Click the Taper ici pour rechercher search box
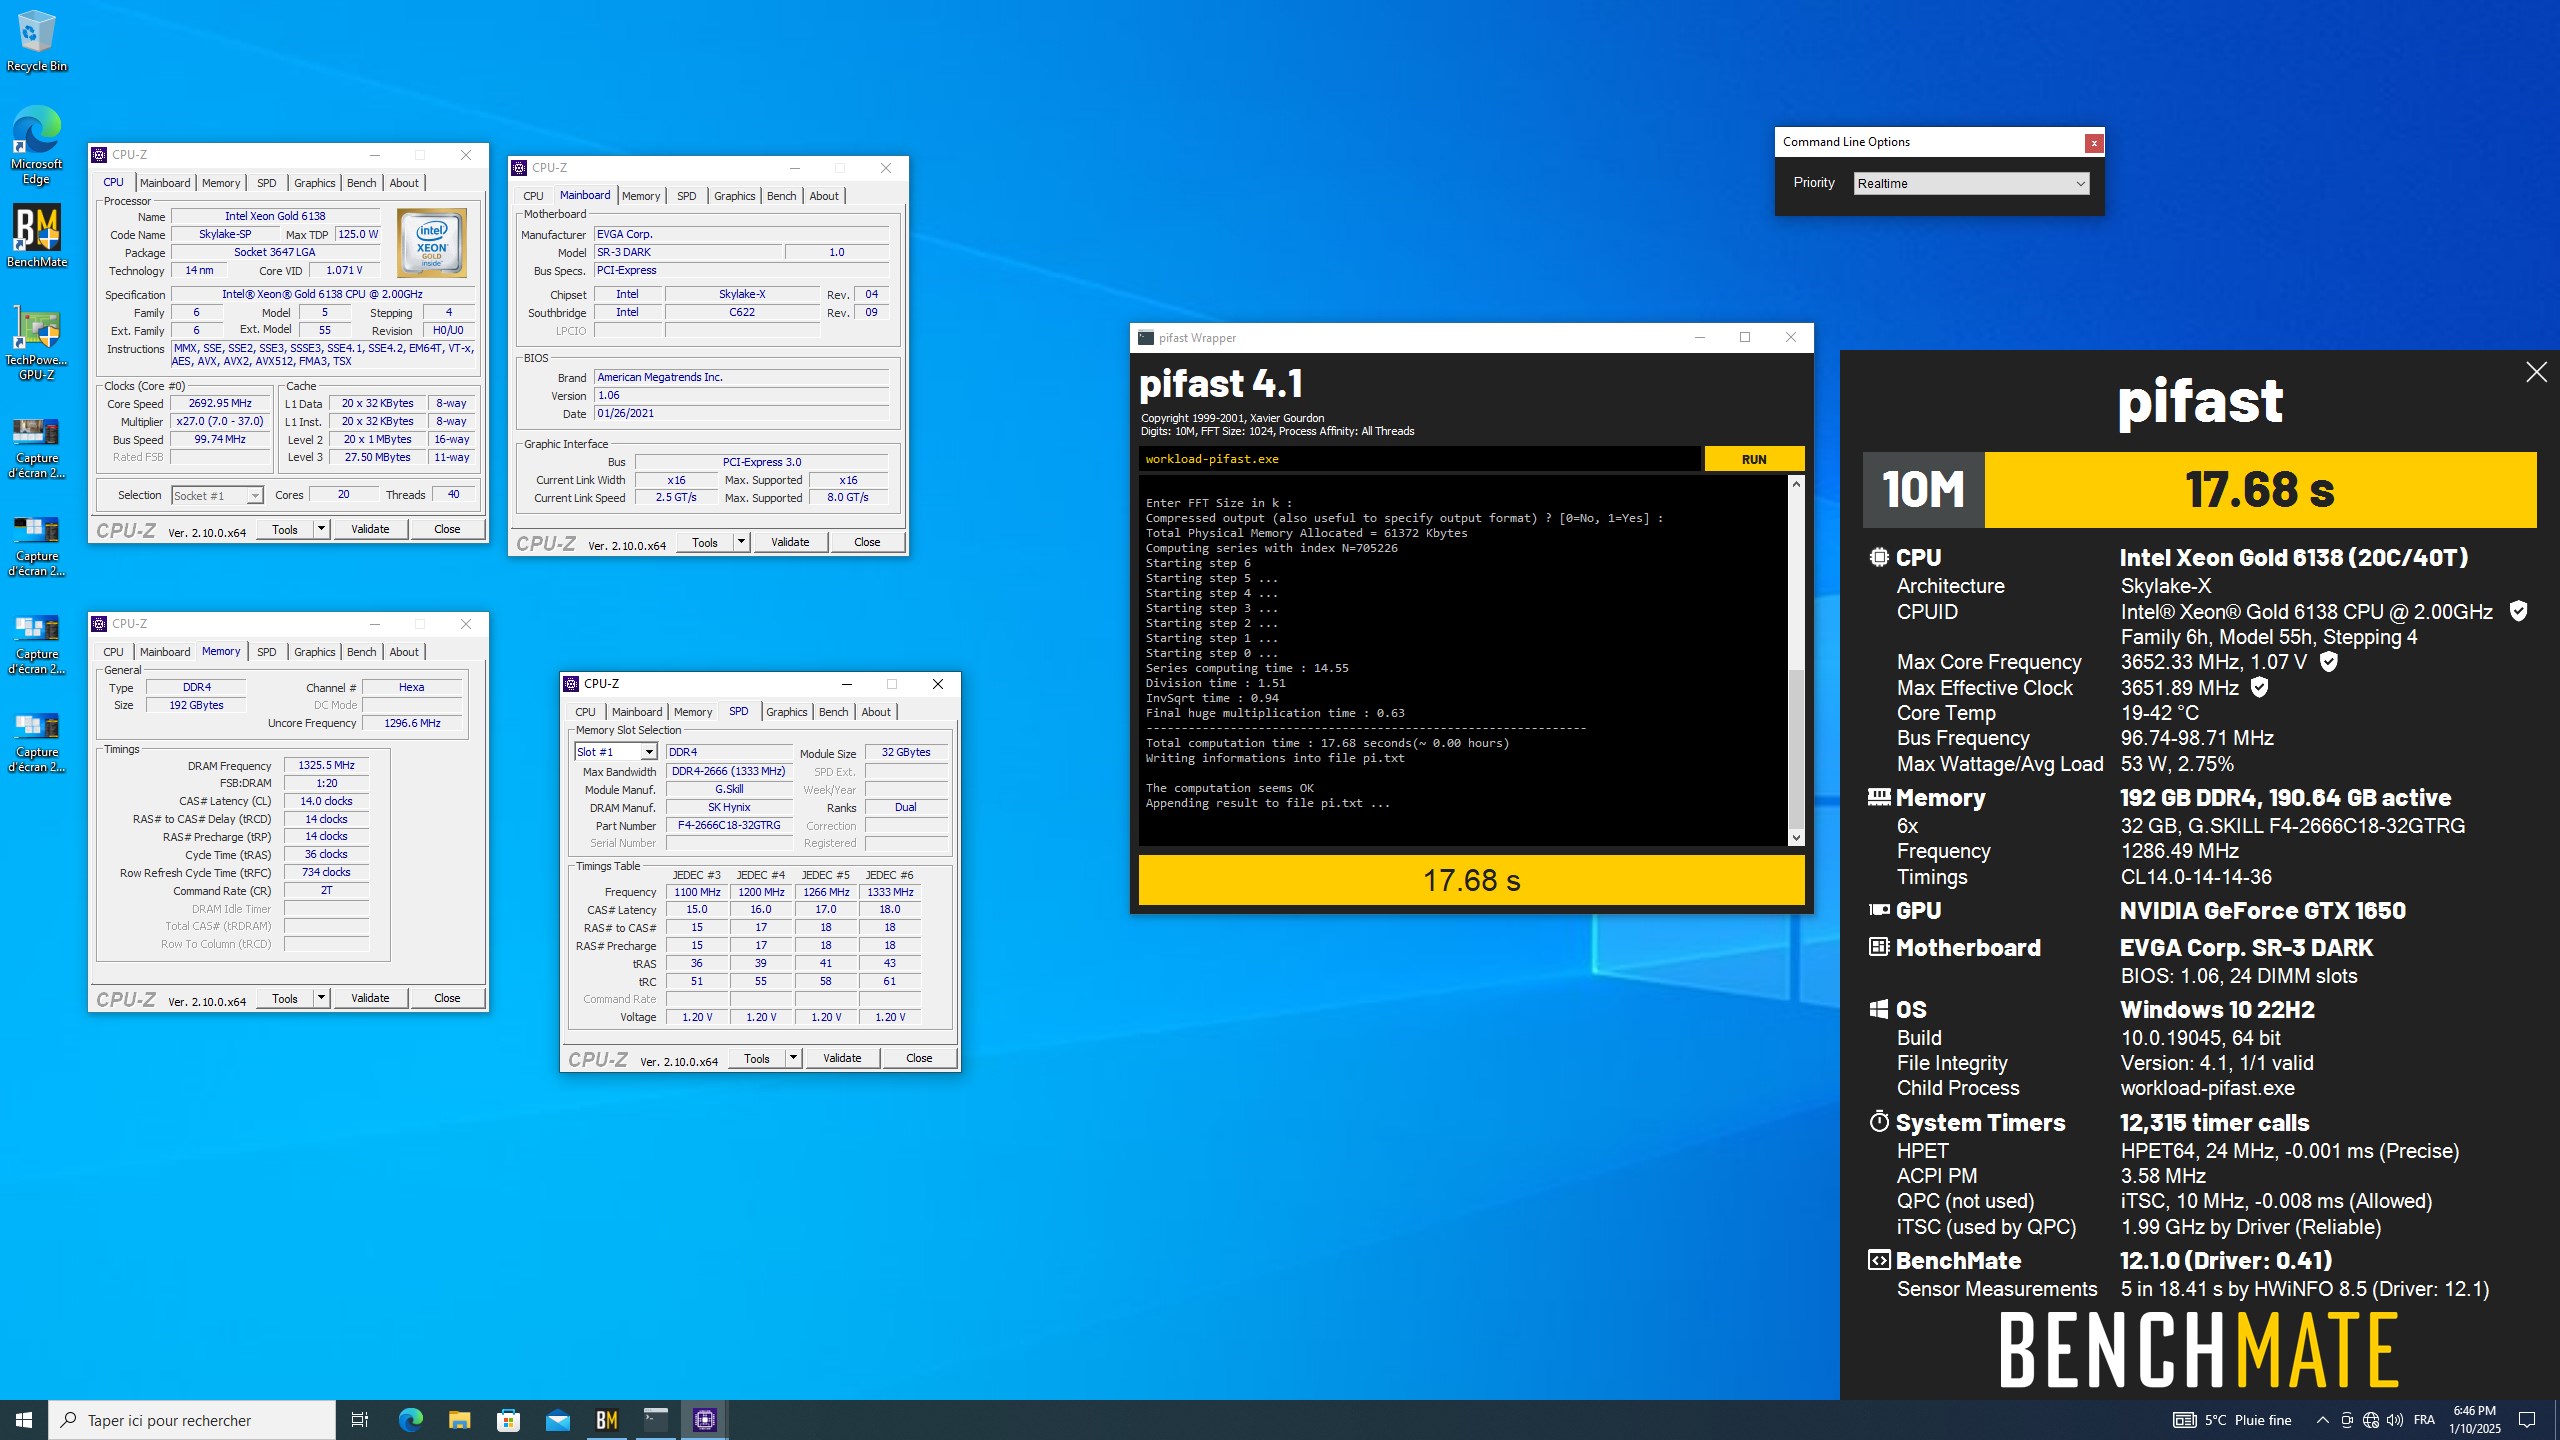This screenshot has width=2560, height=1440. pyautogui.click(x=192, y=1420)
